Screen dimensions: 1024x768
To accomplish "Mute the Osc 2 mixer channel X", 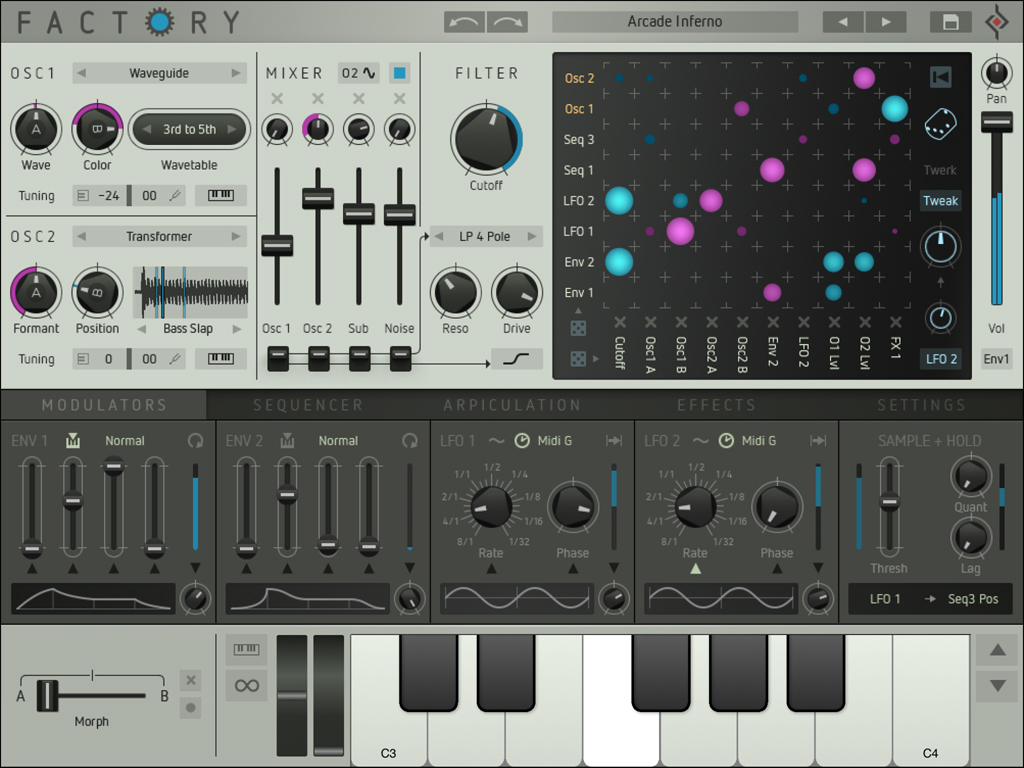I will (x=318, y=99).
